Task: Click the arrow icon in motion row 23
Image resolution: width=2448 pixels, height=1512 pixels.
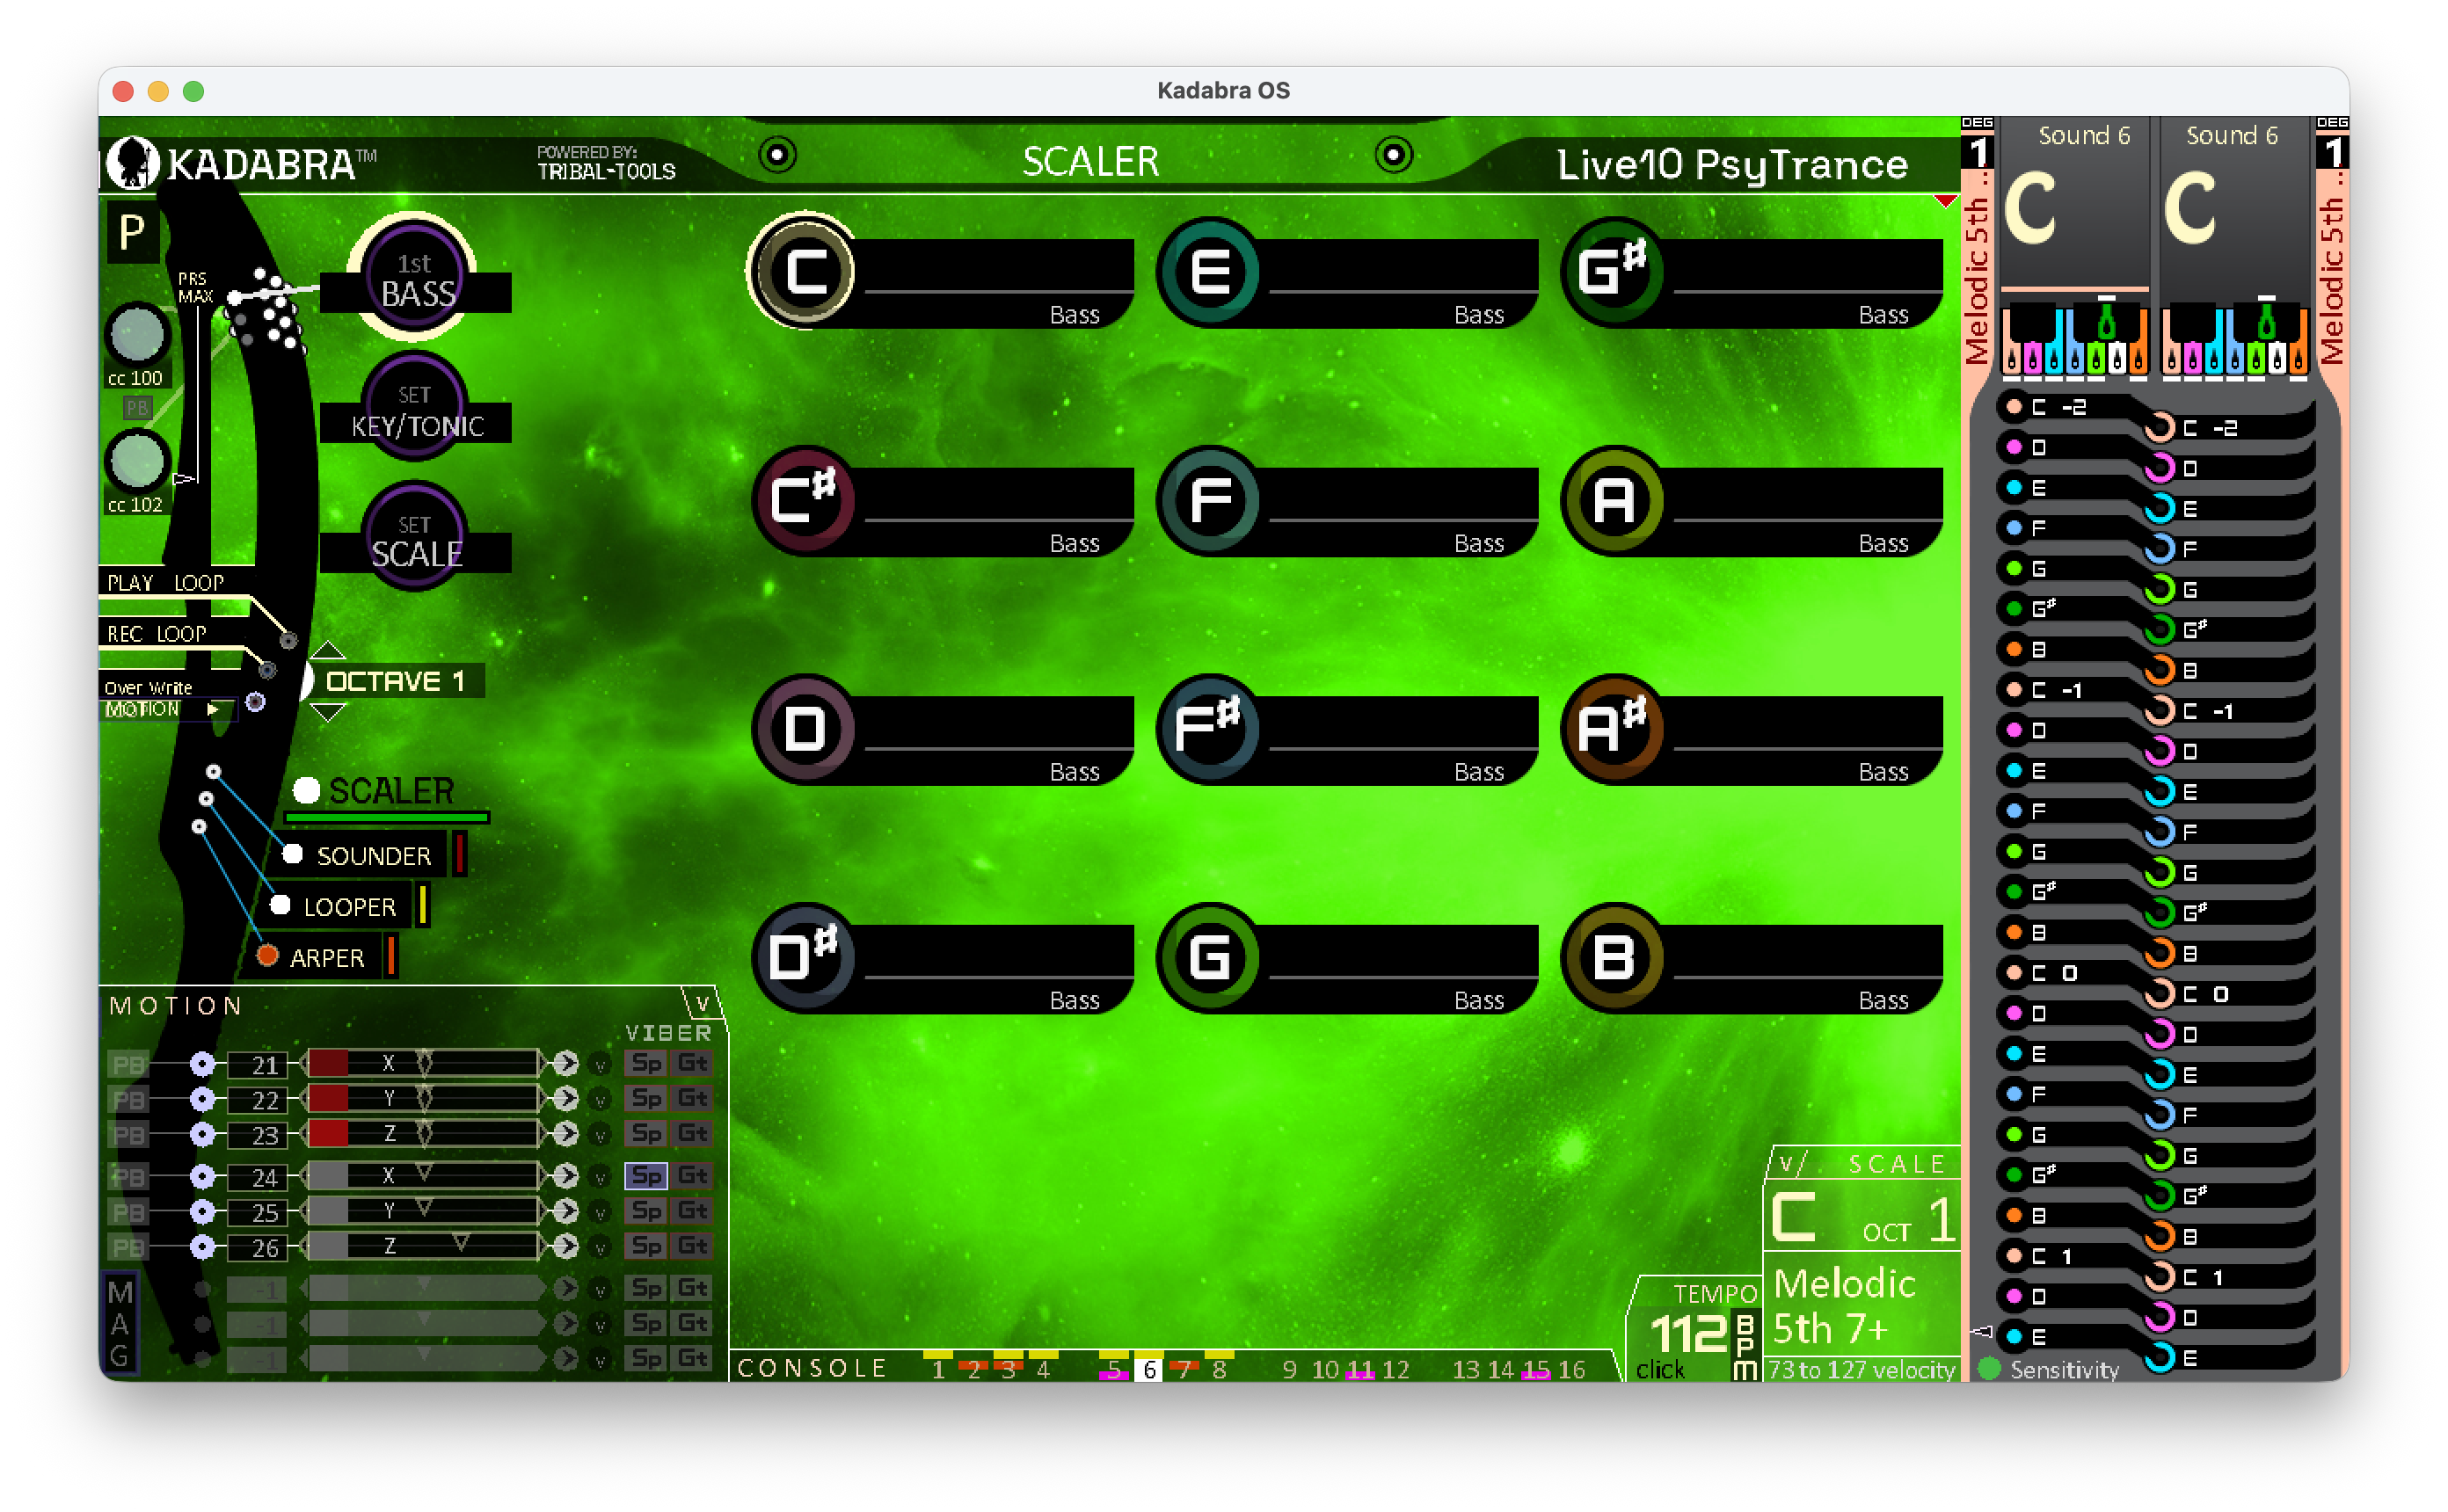Action: coord(566,1134)
